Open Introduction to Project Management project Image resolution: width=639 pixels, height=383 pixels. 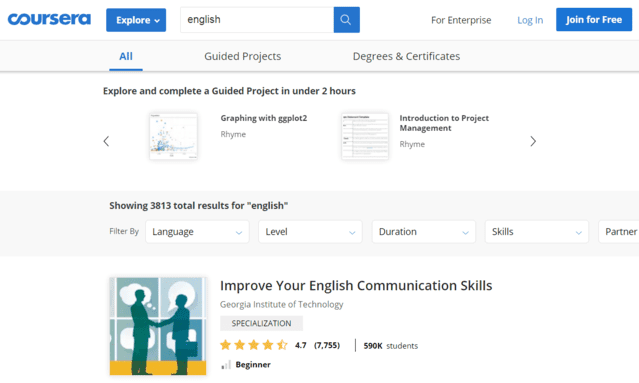tap(444, 123)
